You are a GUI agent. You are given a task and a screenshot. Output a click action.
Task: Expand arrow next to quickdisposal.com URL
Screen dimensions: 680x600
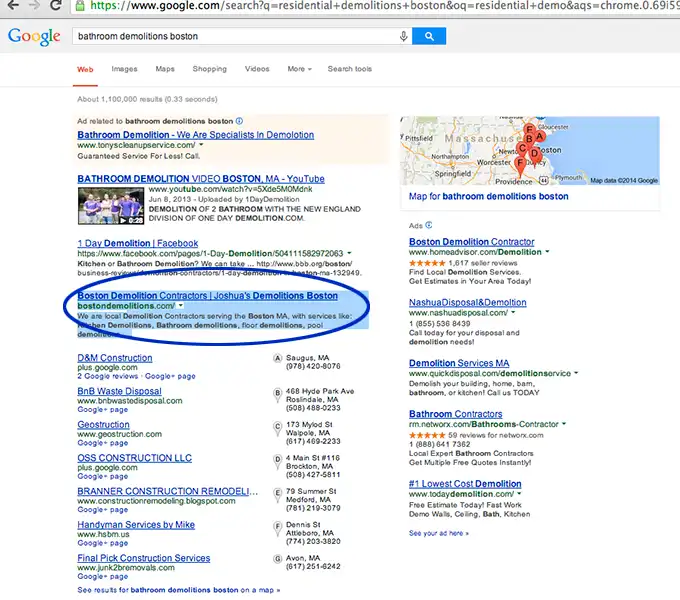tap(576, 373)
